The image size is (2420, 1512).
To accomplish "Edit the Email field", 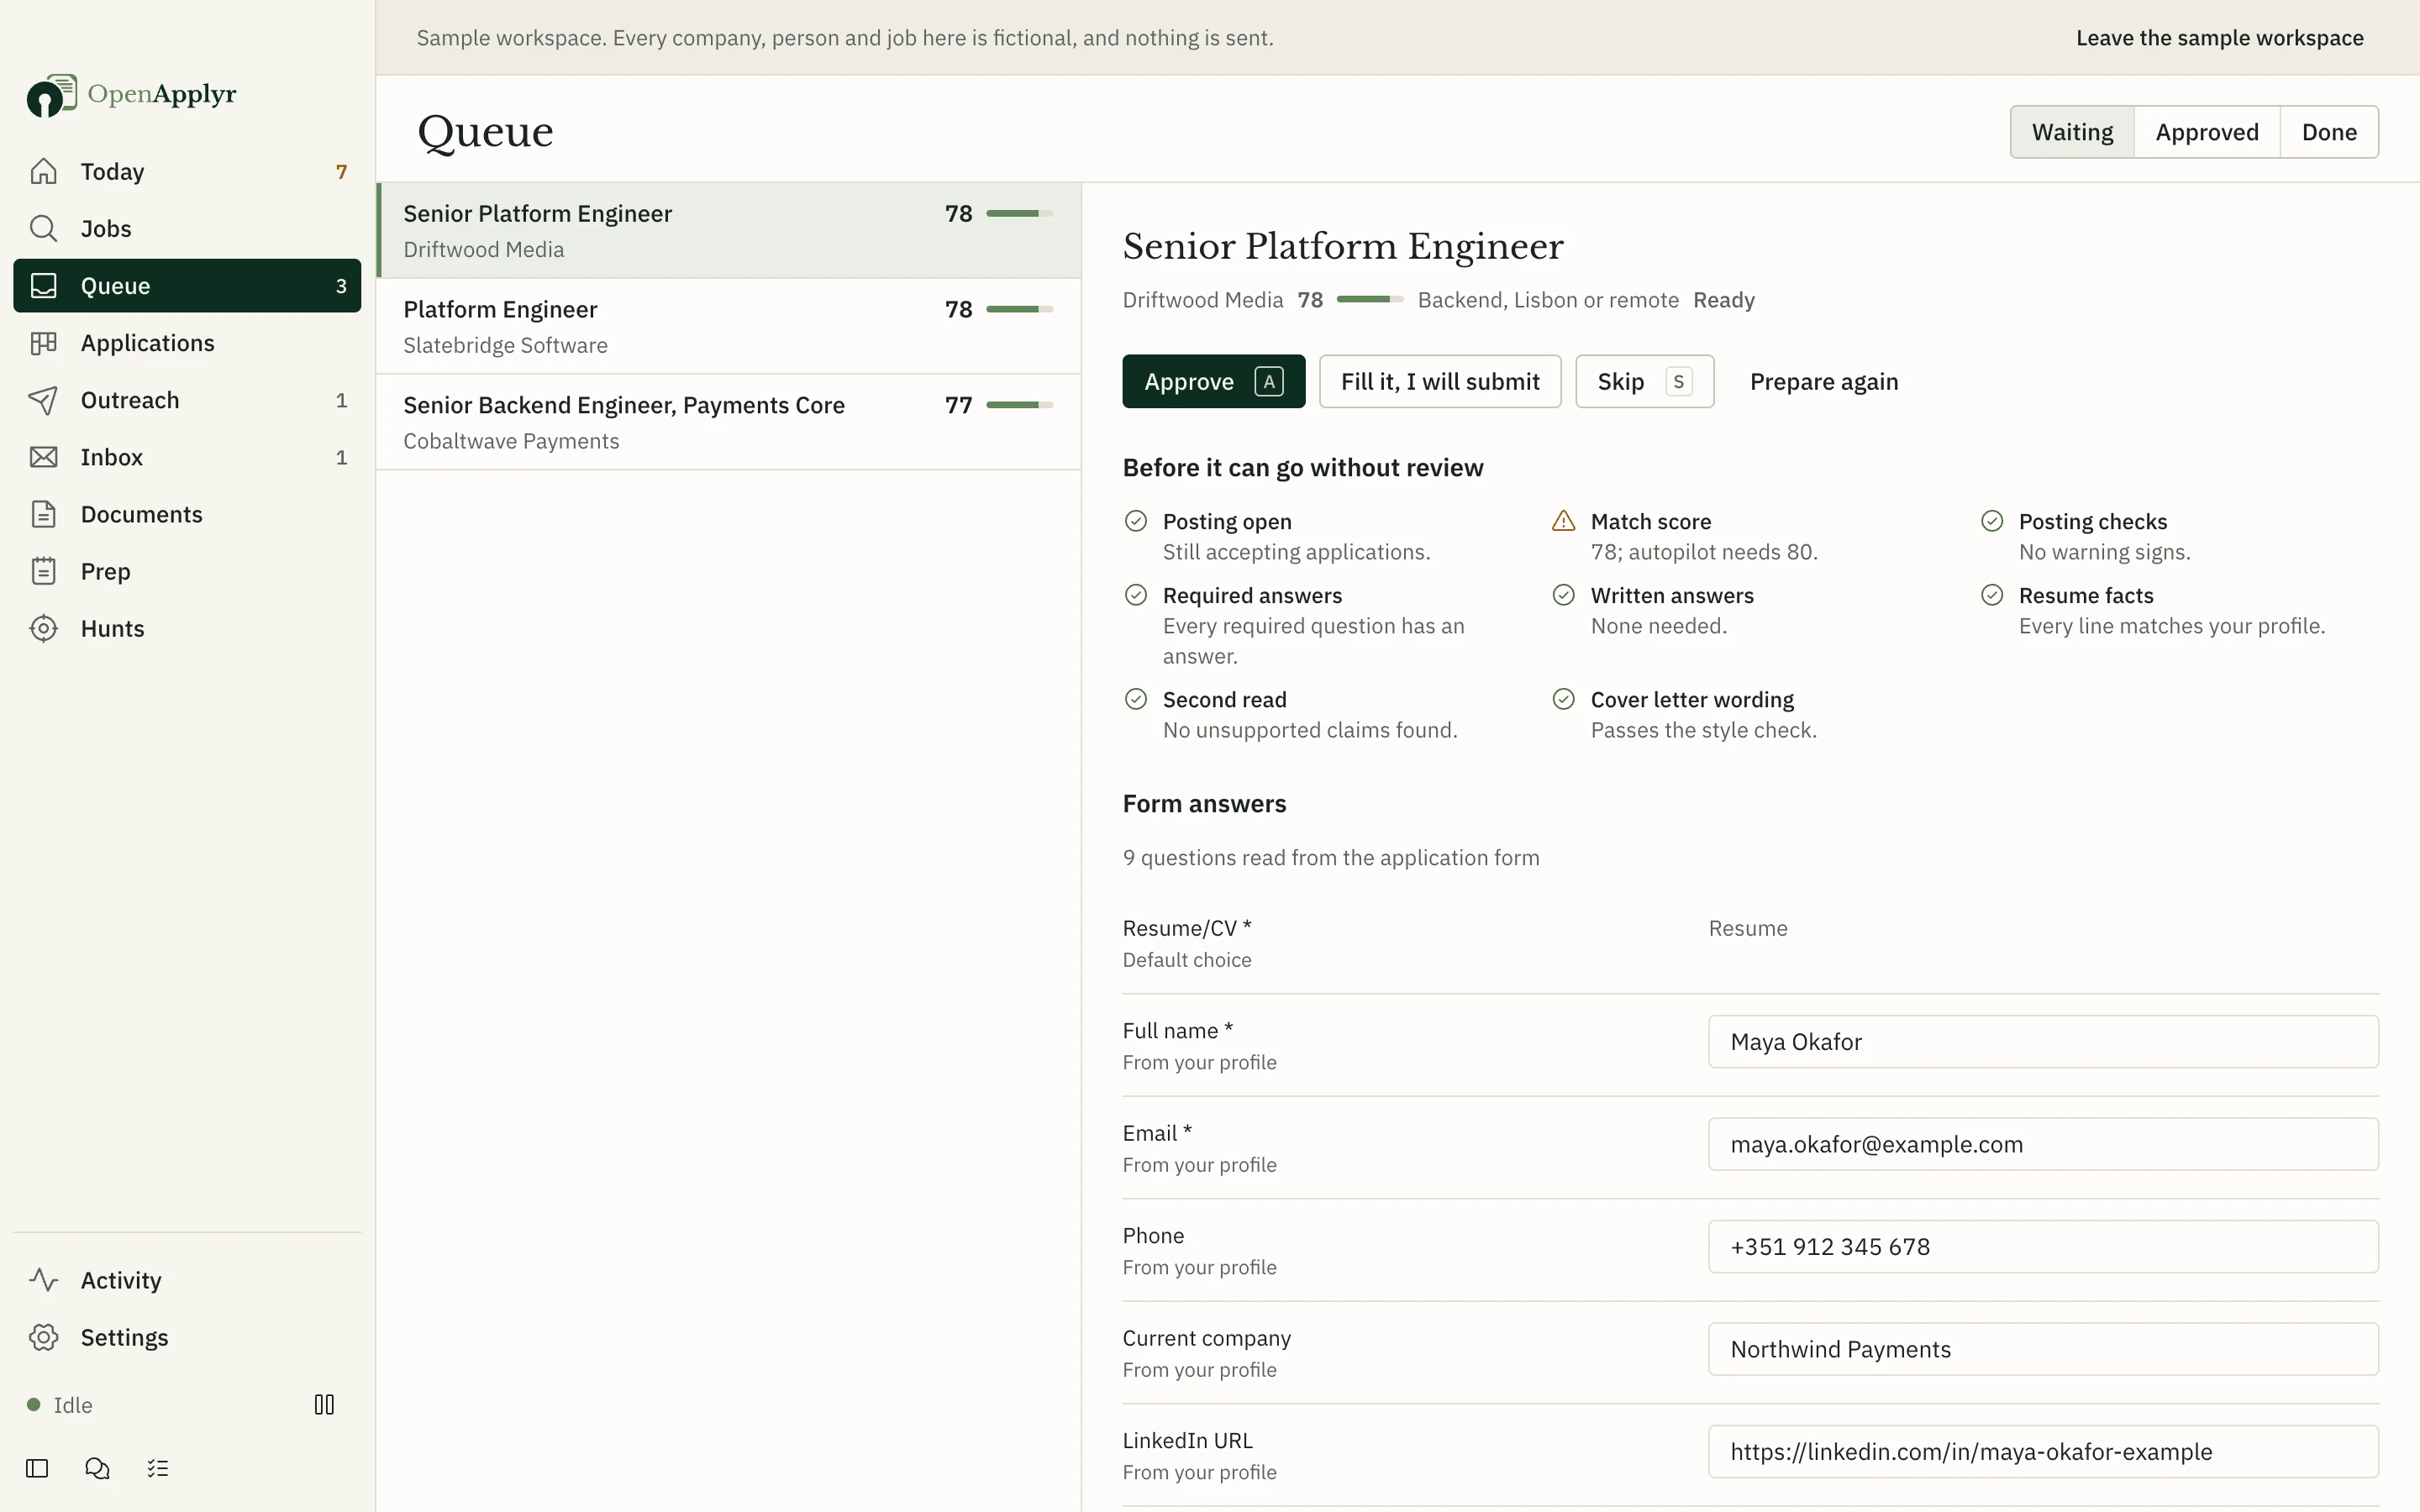I will tap(2043, 1144).
